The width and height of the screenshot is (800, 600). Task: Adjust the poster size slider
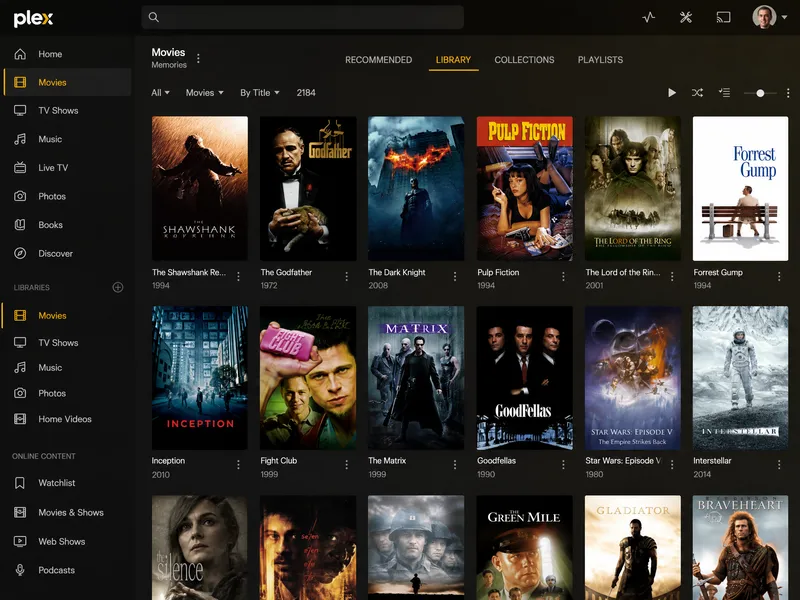[760, 93]
